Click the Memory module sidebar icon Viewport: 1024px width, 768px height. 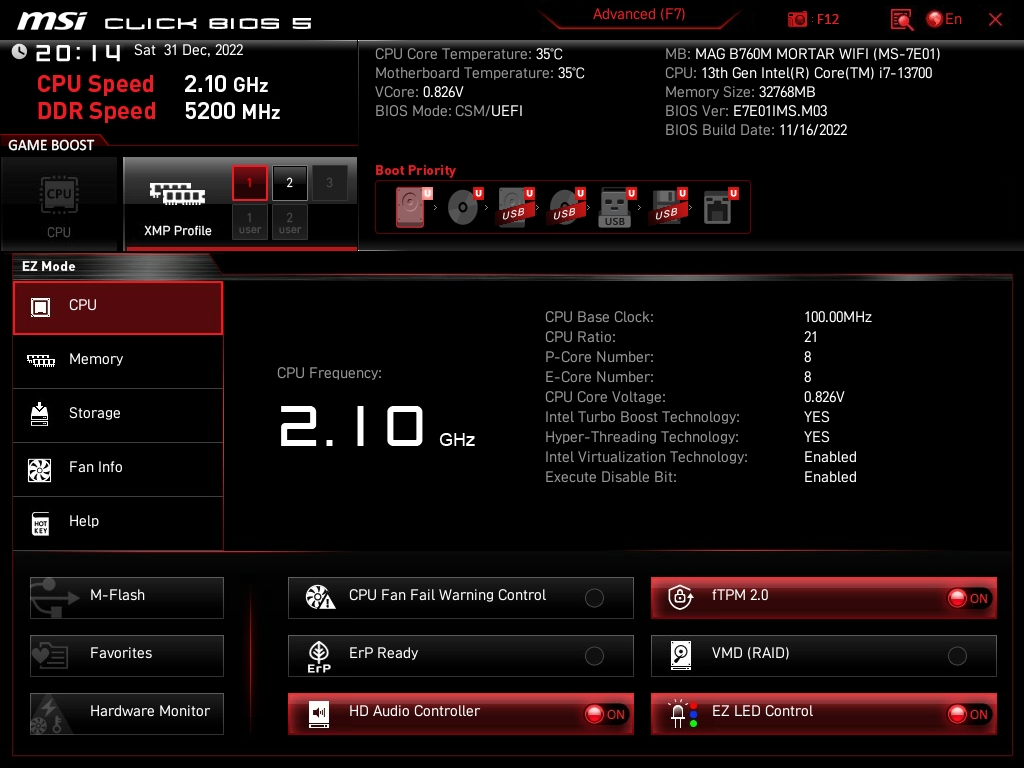[40, 360]
